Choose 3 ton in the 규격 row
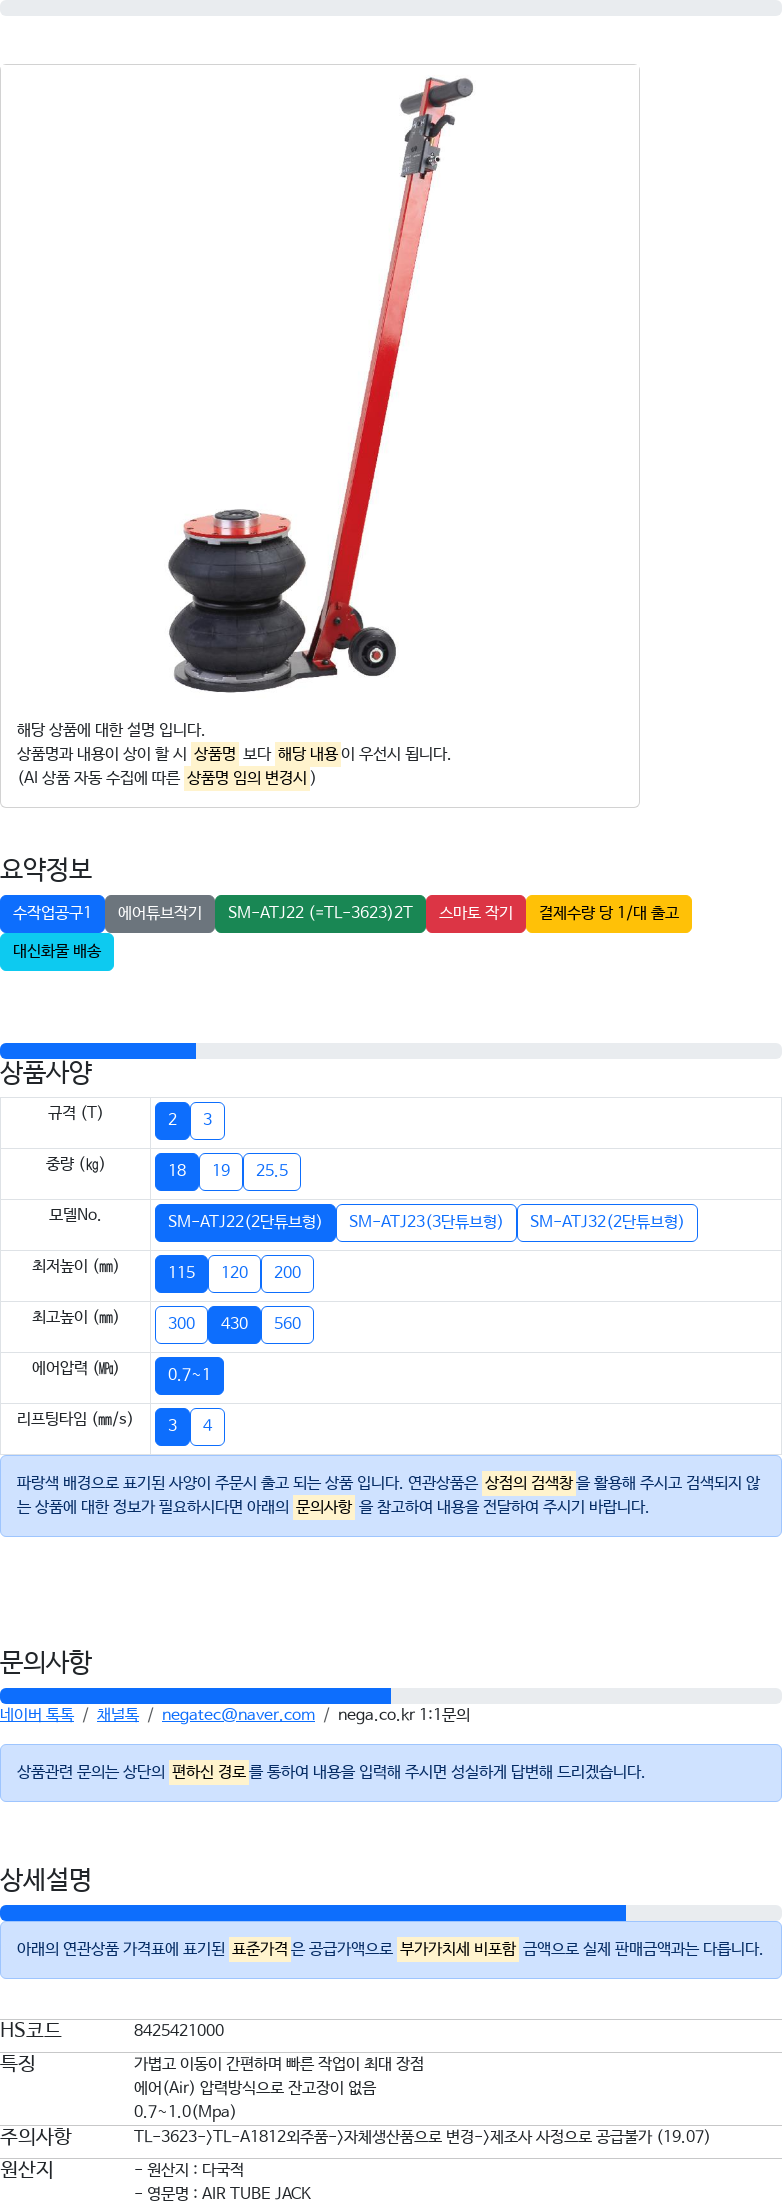 [x=208, y=1120]
